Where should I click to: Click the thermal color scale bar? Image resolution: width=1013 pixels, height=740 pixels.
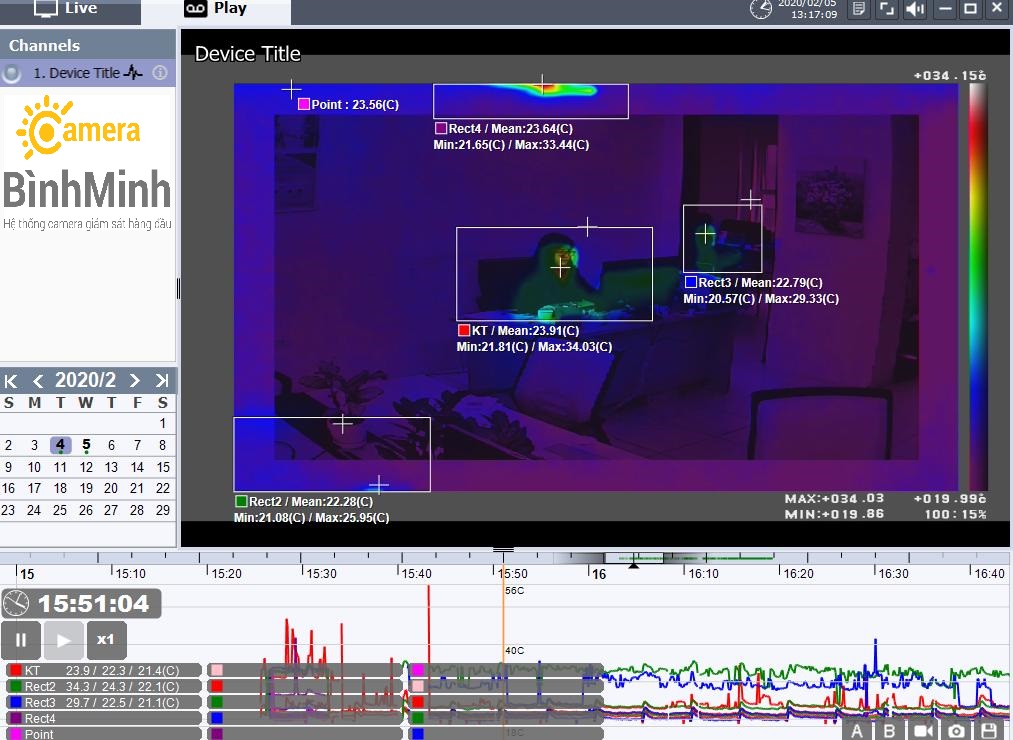pos(977,286)
